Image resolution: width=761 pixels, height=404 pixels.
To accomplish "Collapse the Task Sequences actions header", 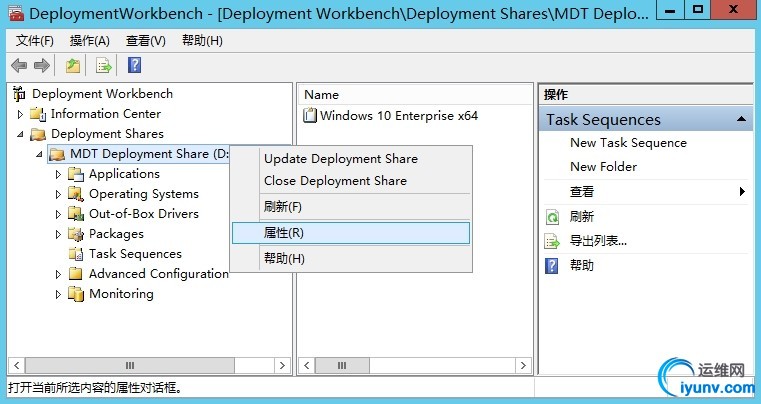I will tap(743, 120).
